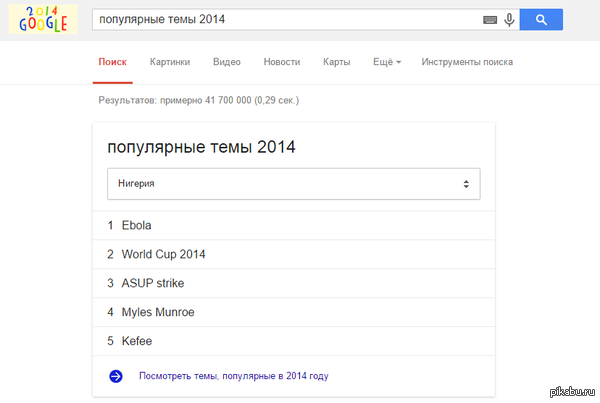Open the Нигерия country dropdown
The height and width of the screenshot is (403, 600).
tap(293, 184)
